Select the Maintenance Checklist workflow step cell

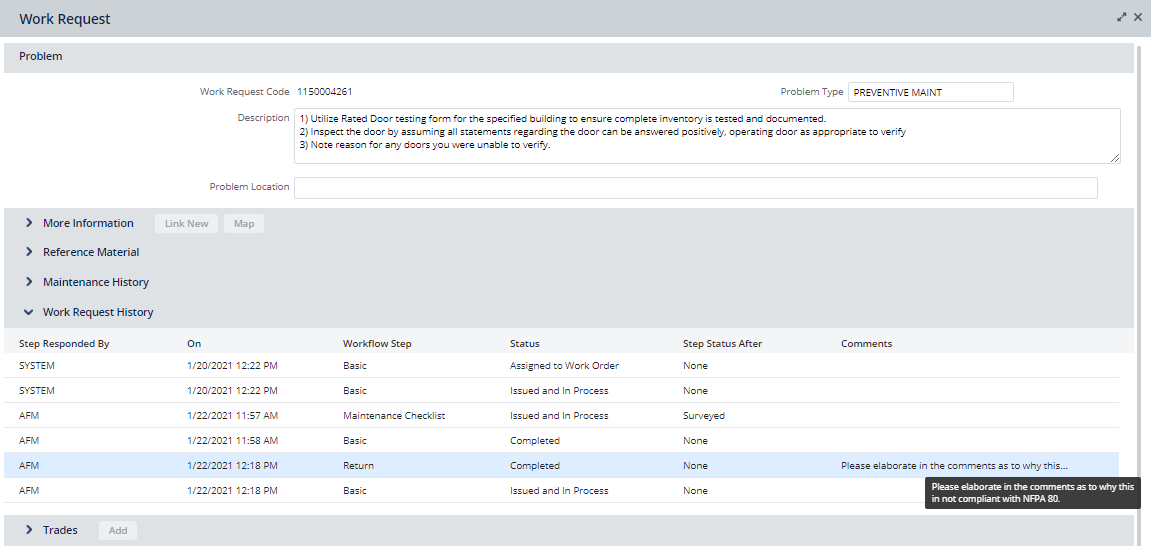[x=393, y=415]
